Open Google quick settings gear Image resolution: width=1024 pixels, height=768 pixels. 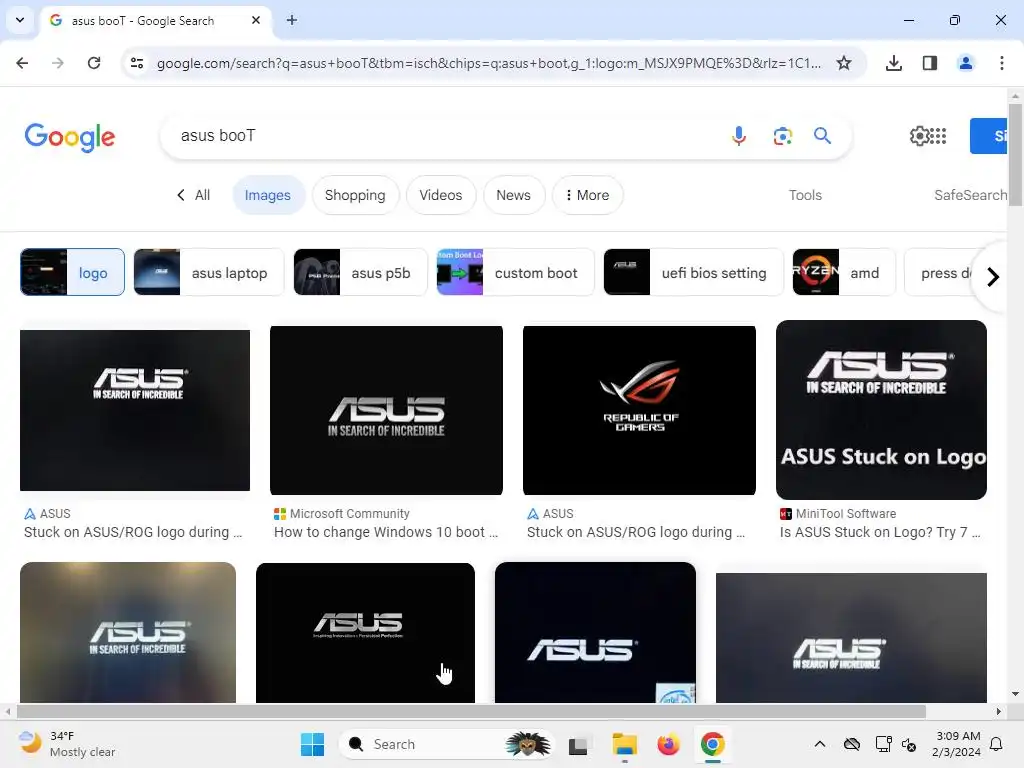click(x=919, y=136)
